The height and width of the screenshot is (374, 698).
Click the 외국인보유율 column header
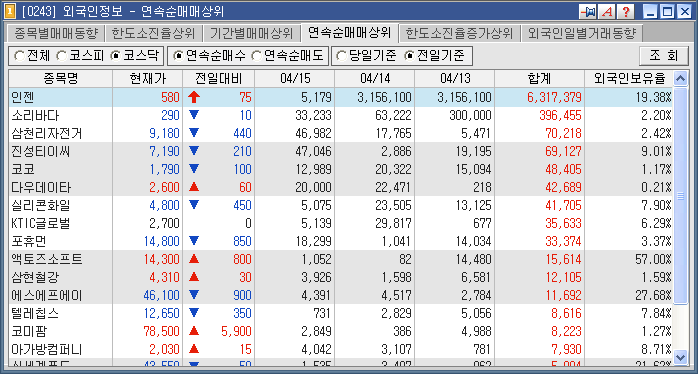629,79
